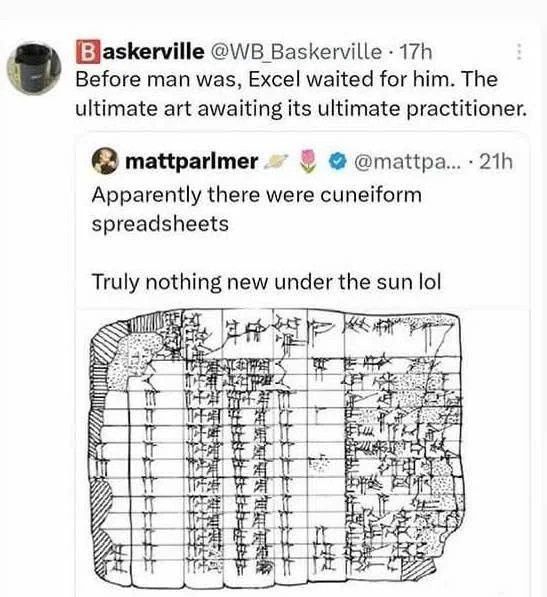Viewport: 547px width, 597px height.
Task: Open the three-dot more options menu
Action: tap(518, 51)
